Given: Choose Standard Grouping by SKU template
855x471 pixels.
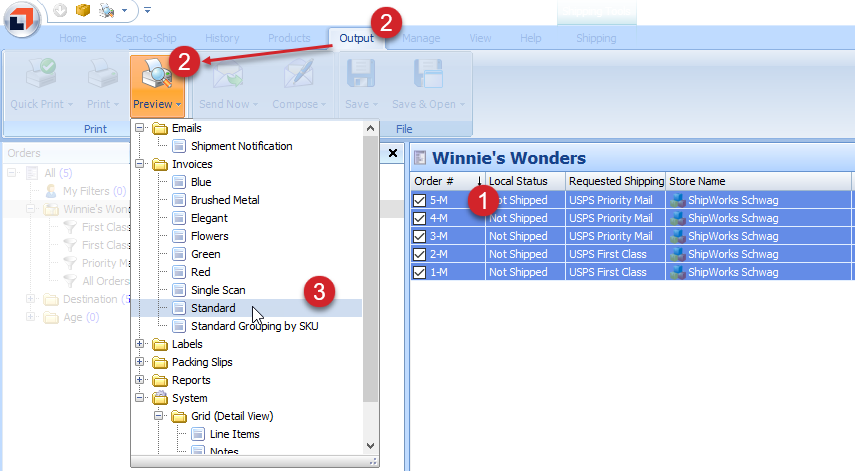Looking at the screenshot, I should click(254, 326).
